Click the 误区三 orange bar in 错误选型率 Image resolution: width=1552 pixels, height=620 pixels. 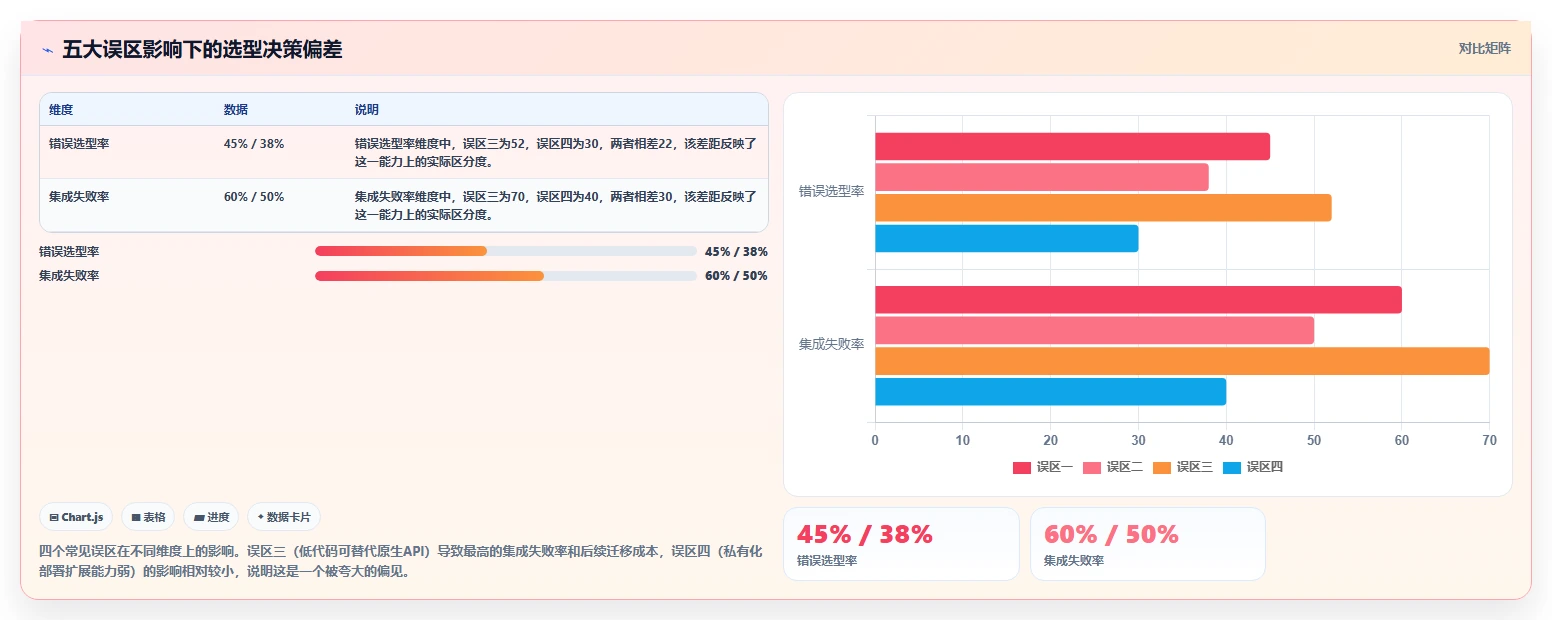[x=1103, y=208]
